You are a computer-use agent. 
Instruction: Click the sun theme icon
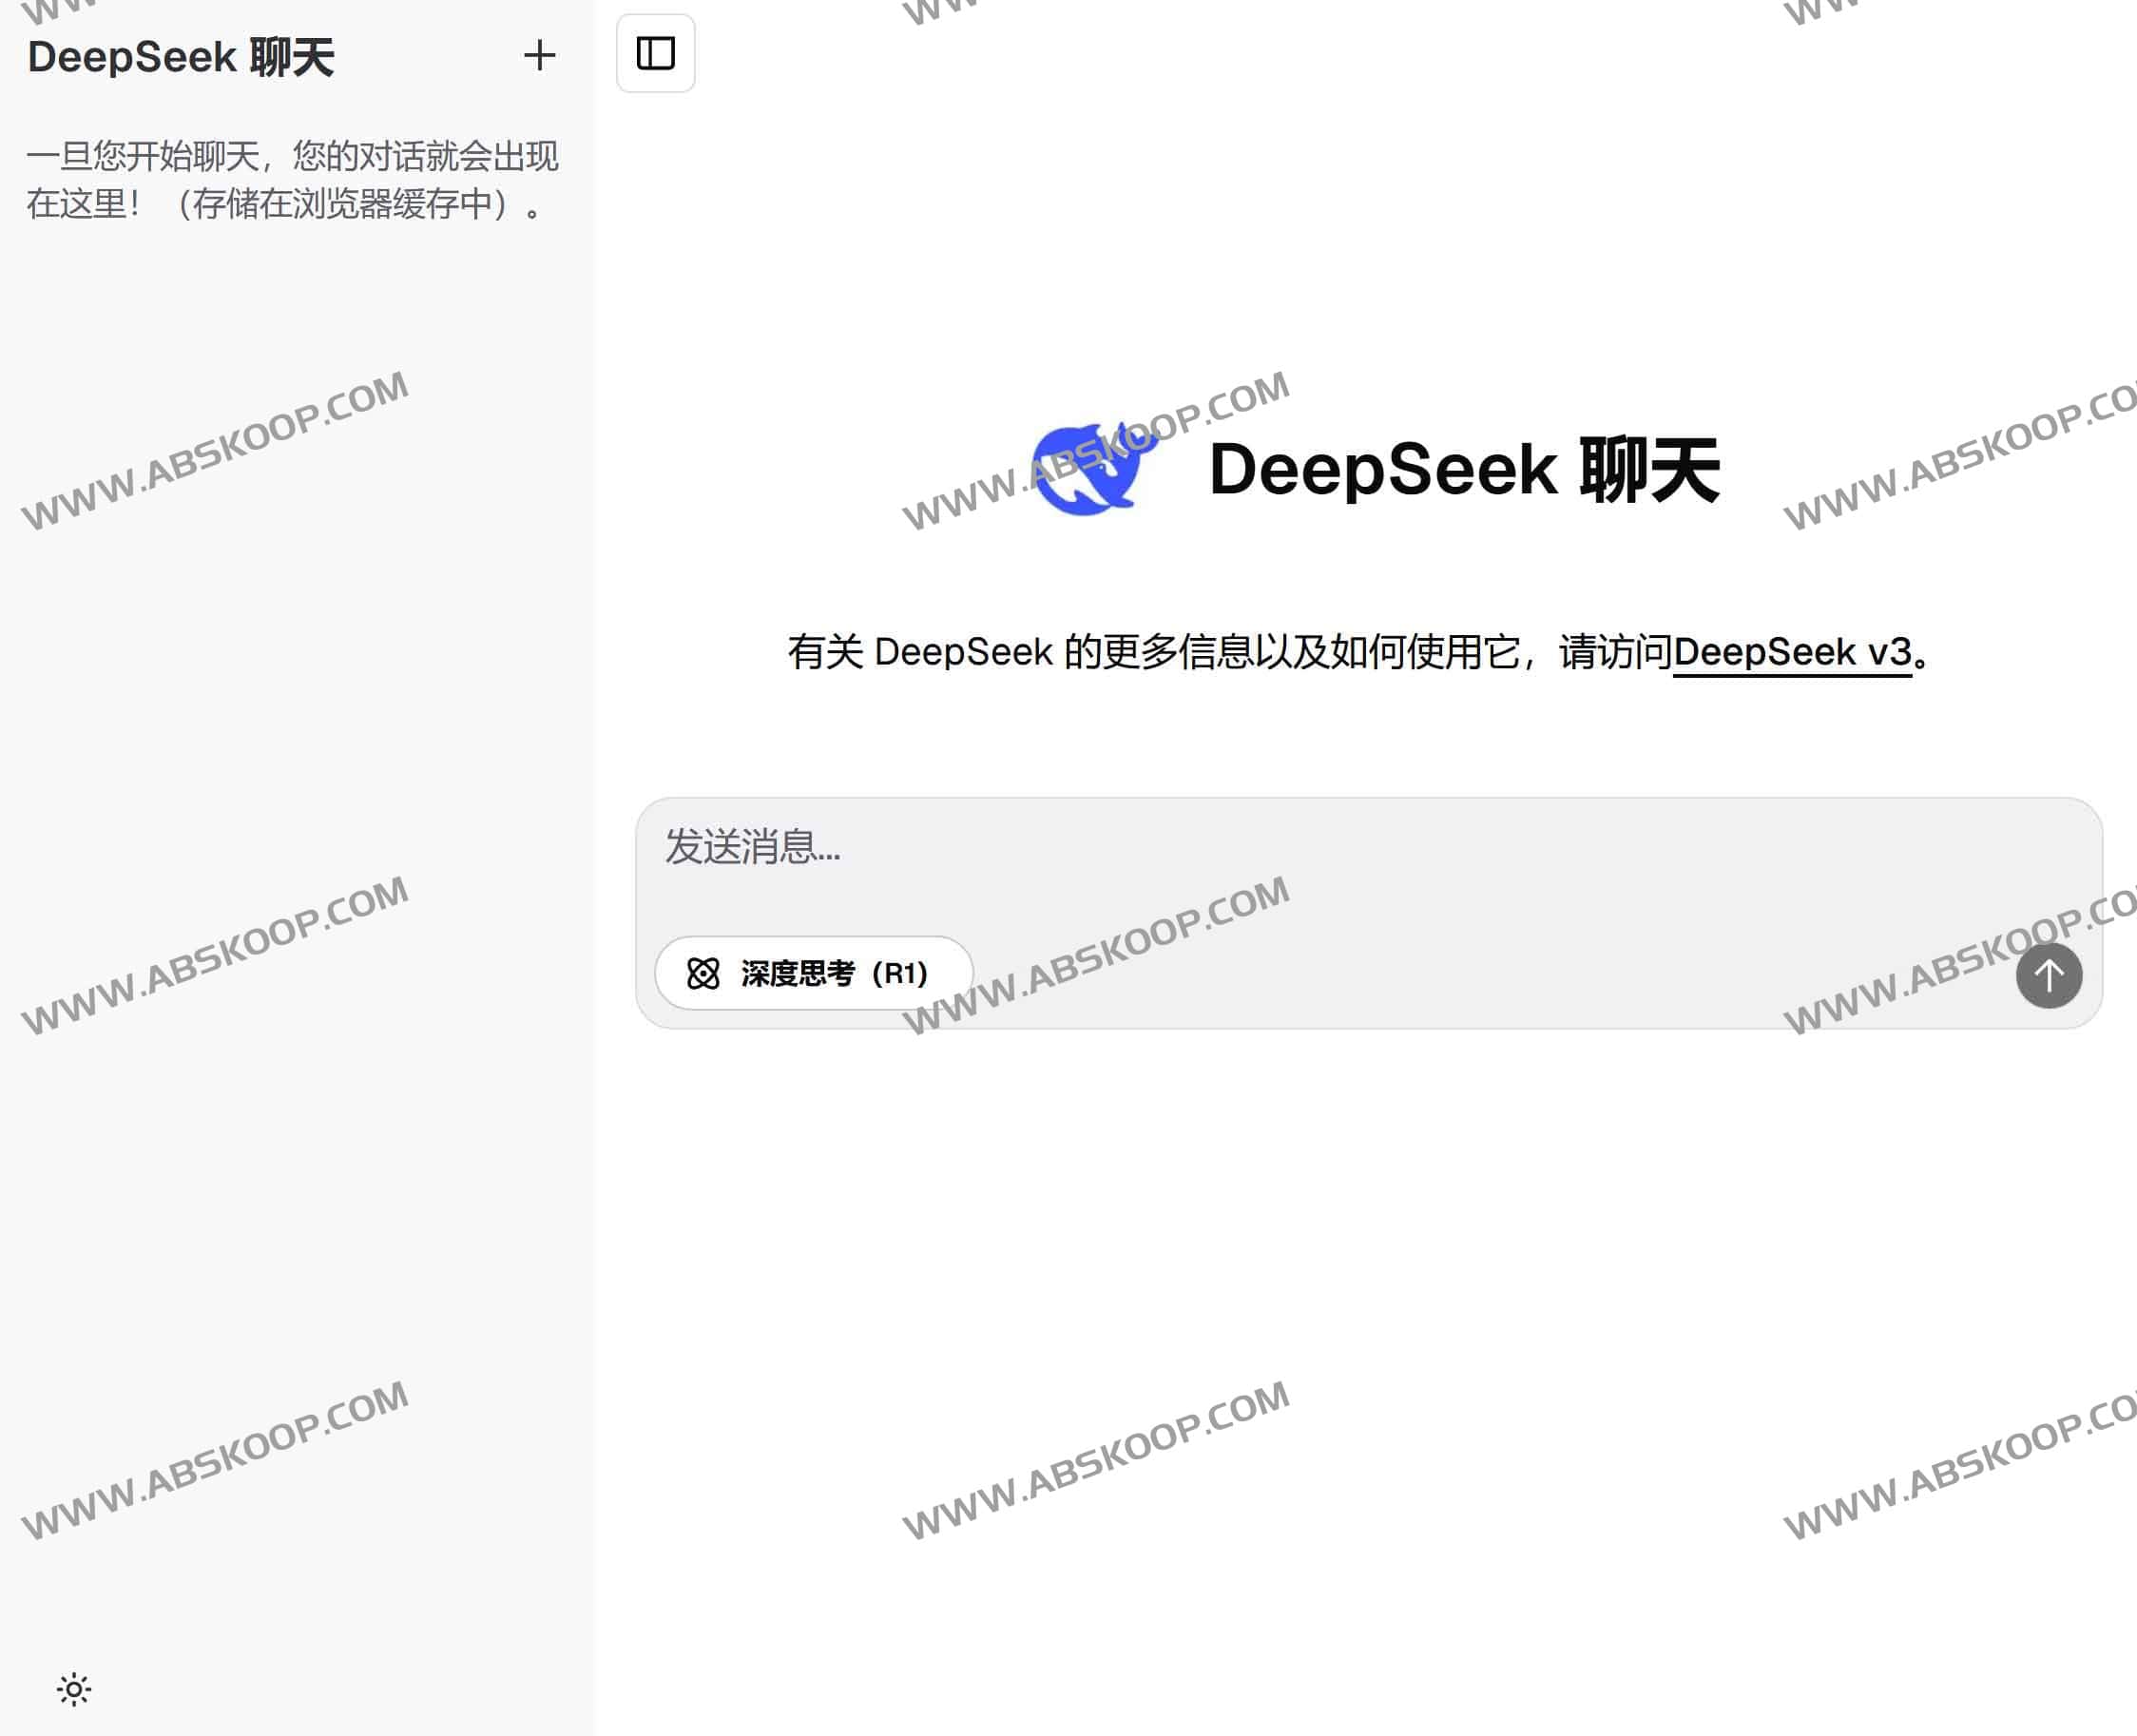(74, 1689)
